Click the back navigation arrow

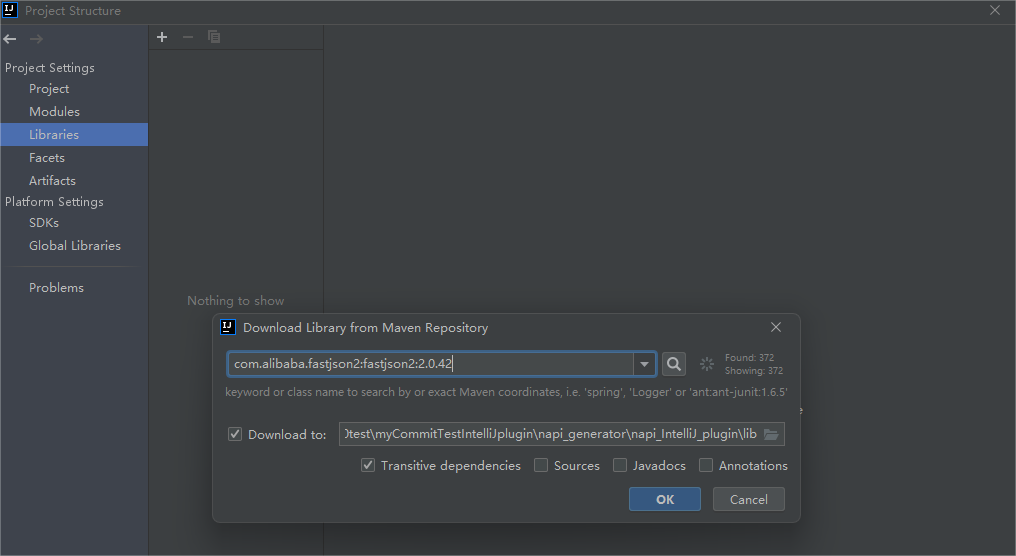(10, 39)
